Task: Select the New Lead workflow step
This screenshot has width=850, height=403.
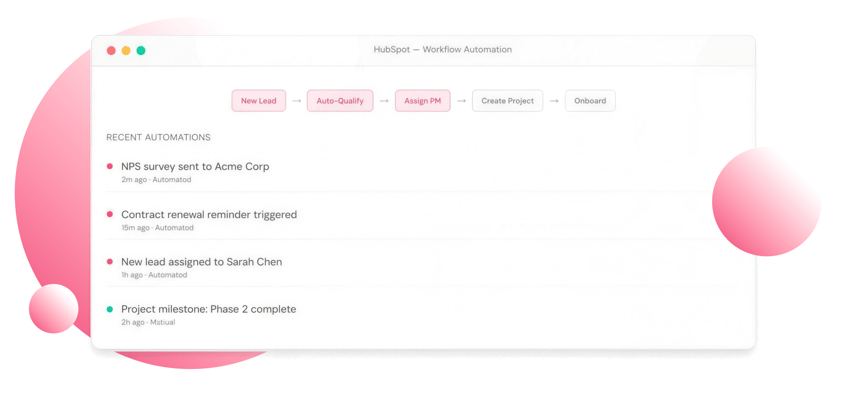Action: [x=259, y=101]
